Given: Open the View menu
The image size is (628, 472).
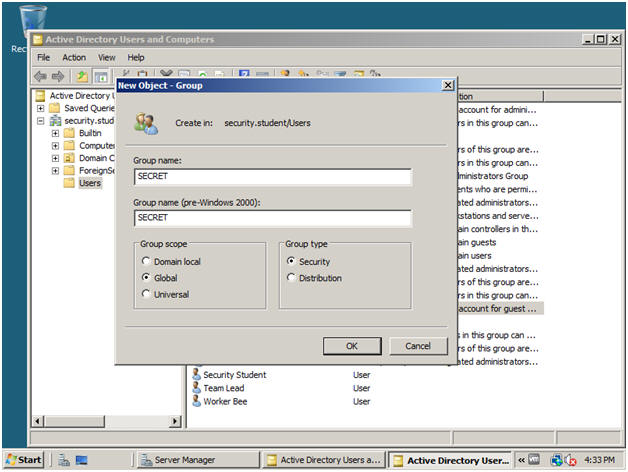Looking at the screenshot, I should (107, 57).
